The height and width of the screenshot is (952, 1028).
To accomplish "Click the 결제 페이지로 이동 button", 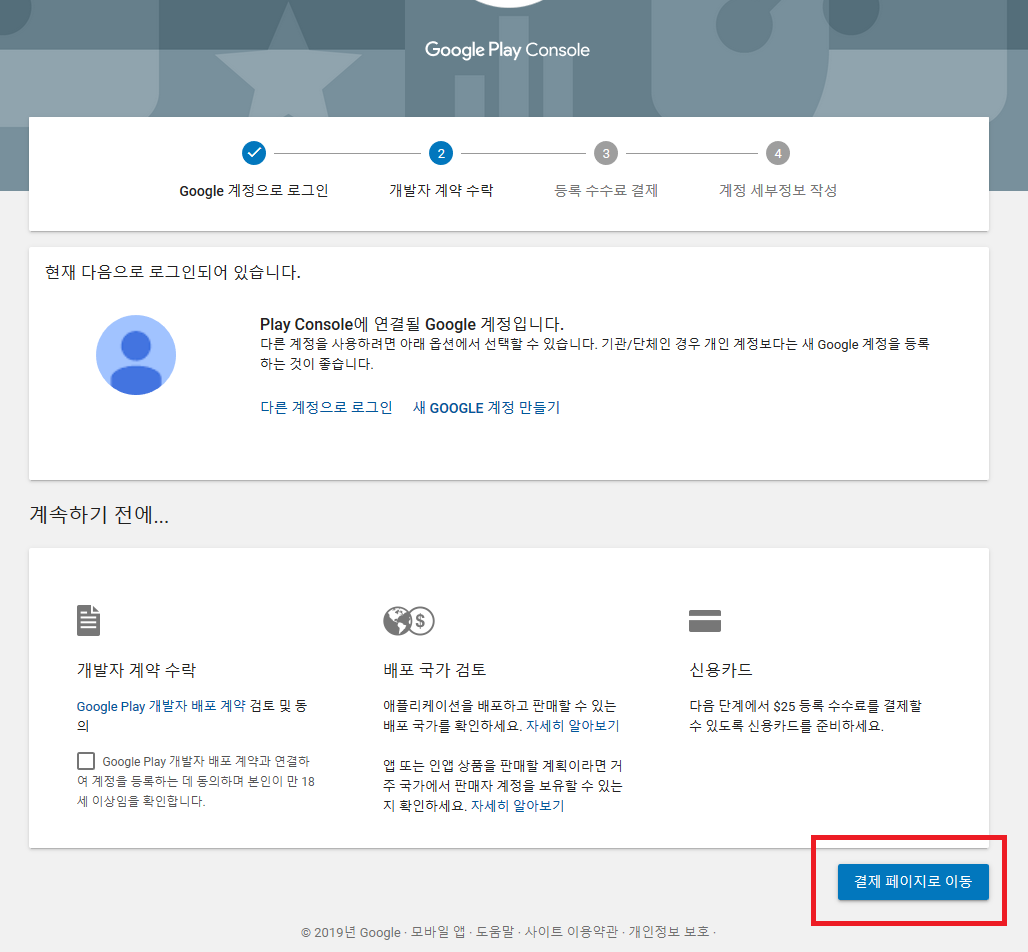I will 913,881.
